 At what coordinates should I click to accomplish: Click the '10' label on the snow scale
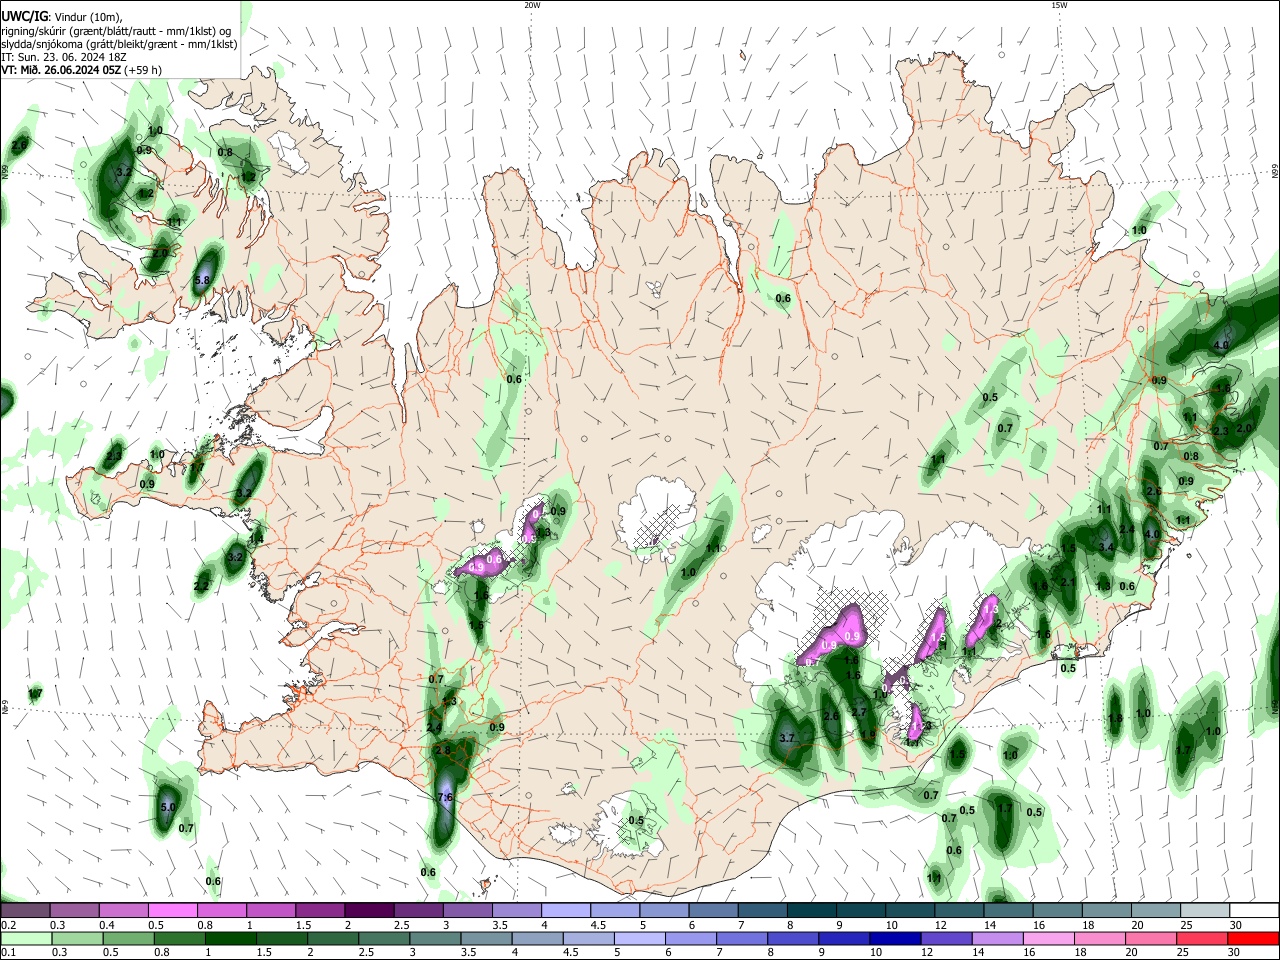(x=892, y=925)
